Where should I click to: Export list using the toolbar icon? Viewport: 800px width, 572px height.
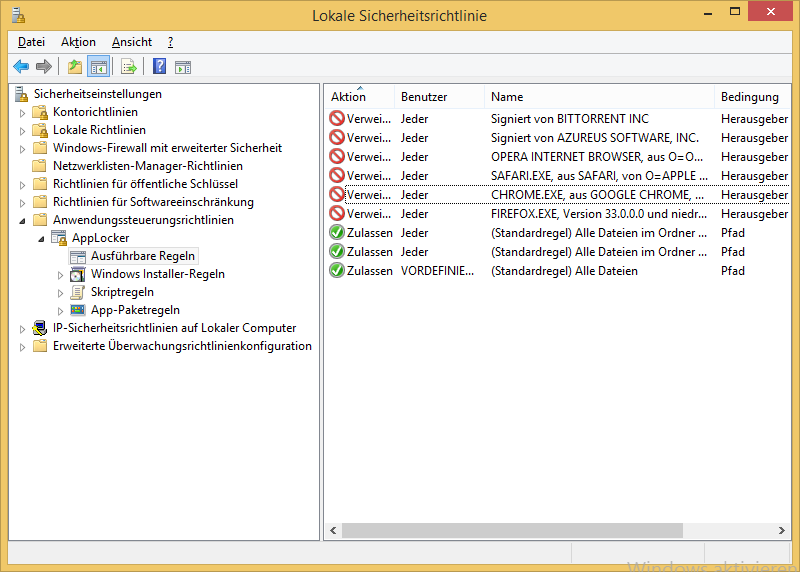click(x=129, y=67)
